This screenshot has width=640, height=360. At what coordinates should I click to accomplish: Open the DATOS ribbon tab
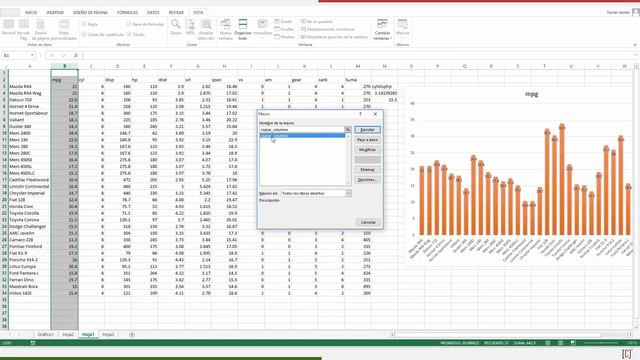pos(153,13)
